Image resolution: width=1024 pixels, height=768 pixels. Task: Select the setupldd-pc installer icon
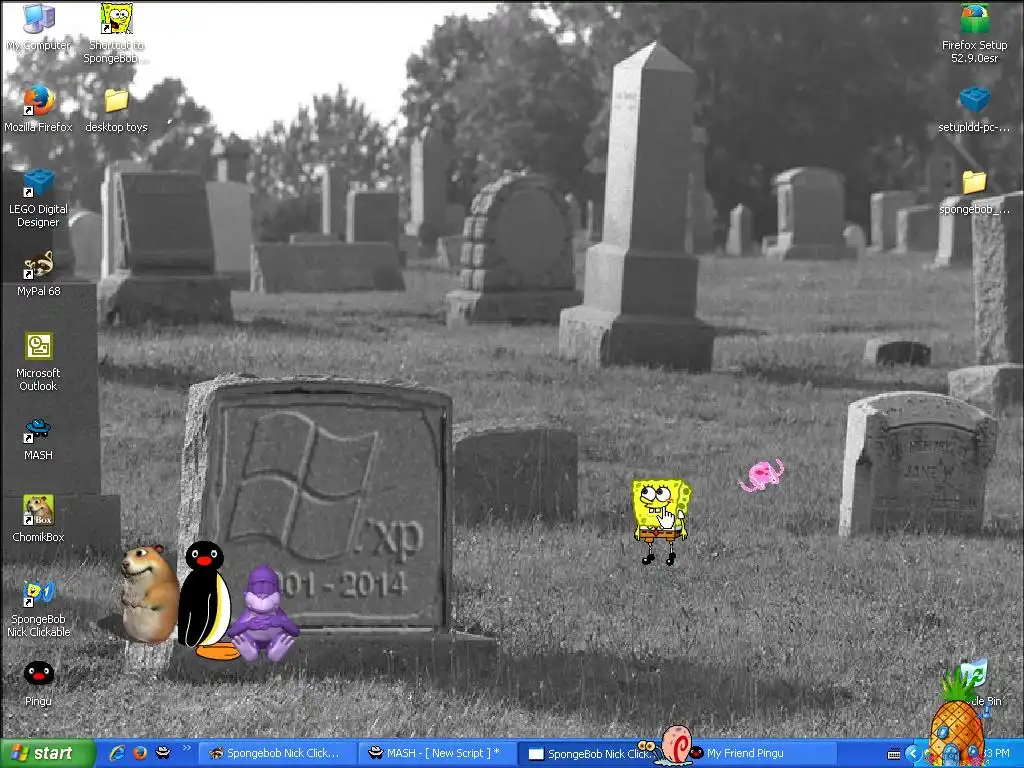(974, 110)
